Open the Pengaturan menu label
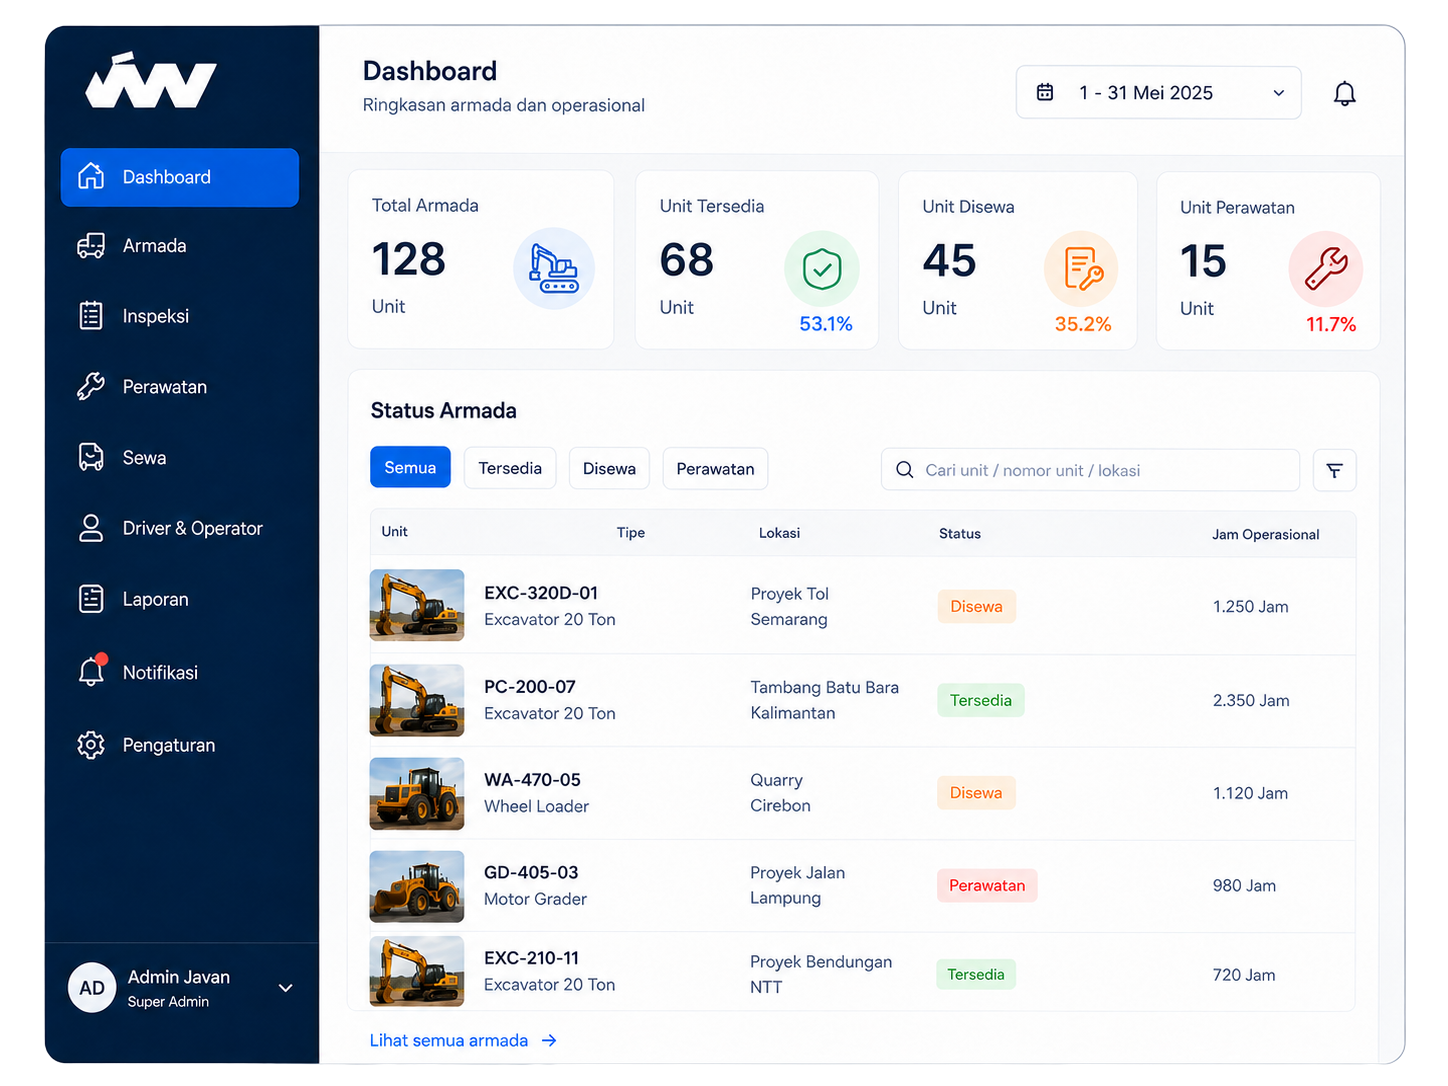The width and height of the screenshot is (1448, 1086). [169, 745]
